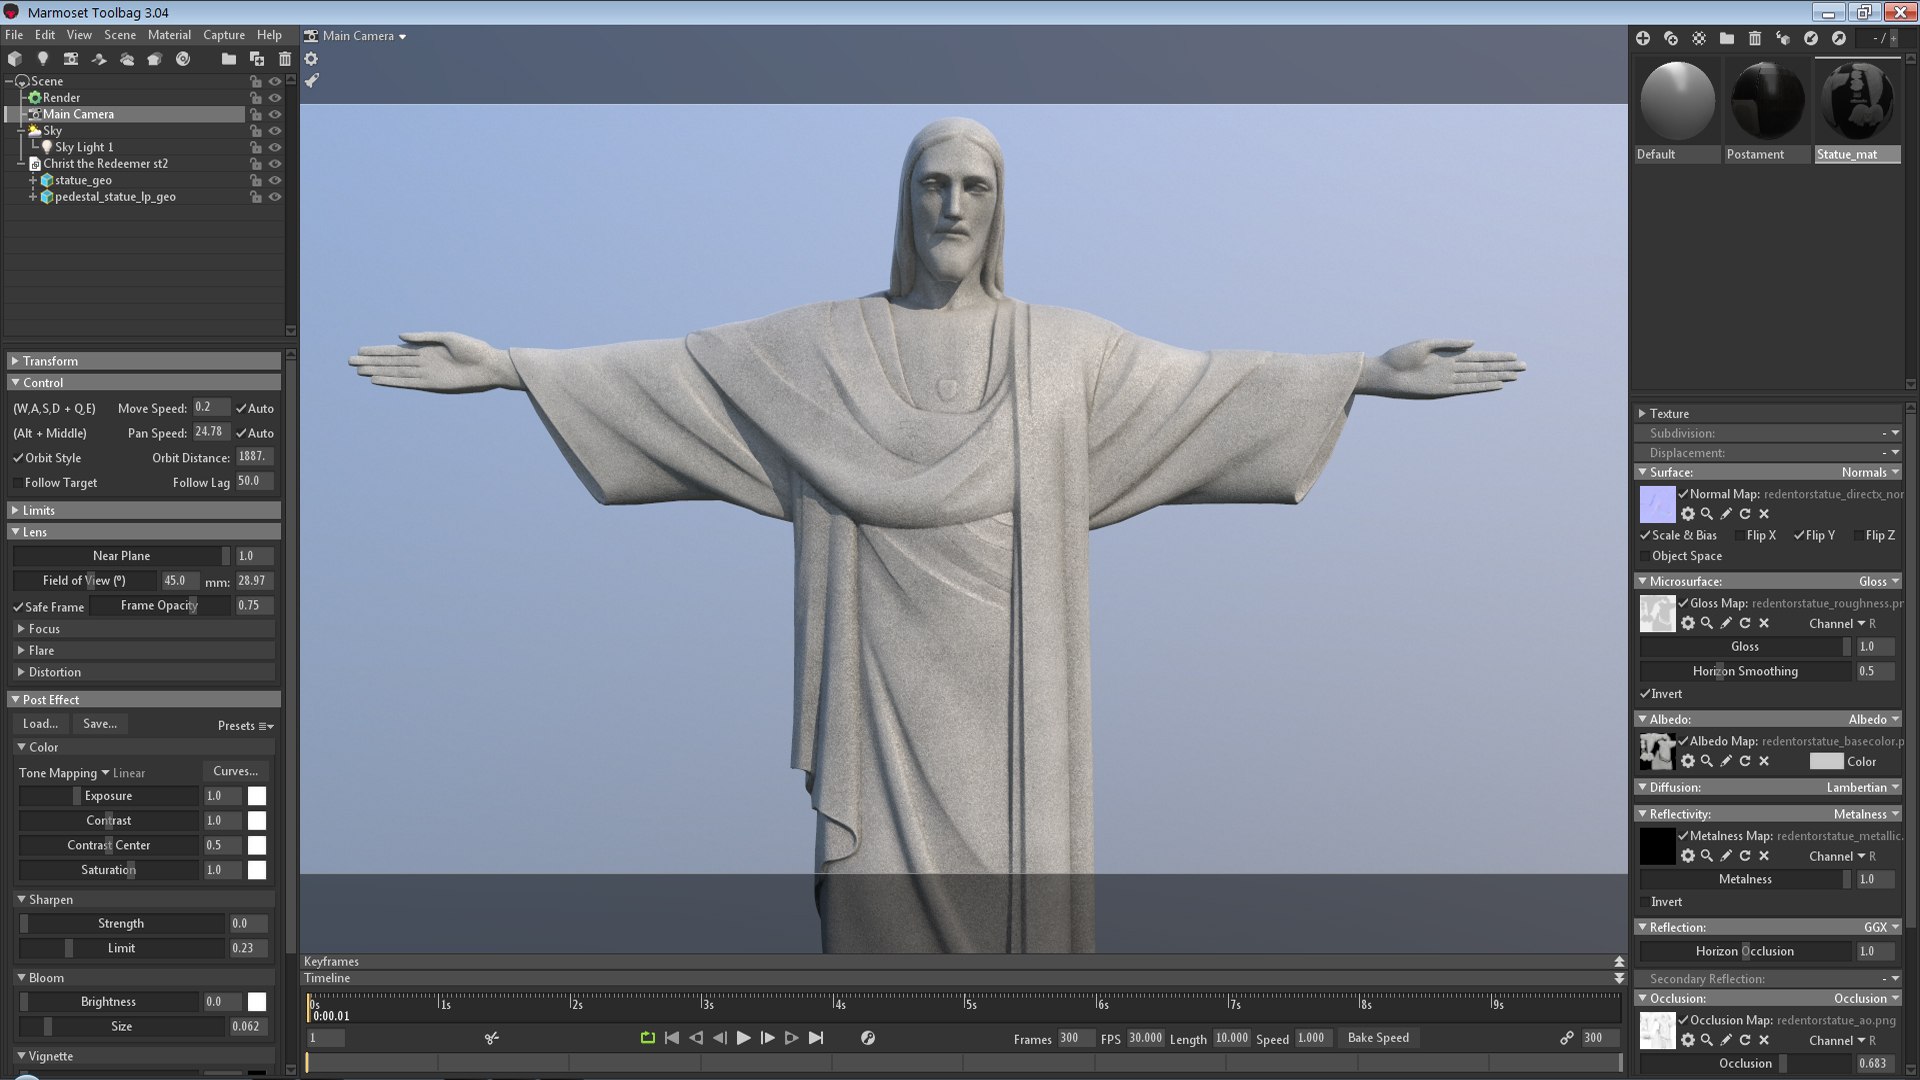This screenshot has width=1920, height=1080.
Task: Open the View menu
Action: [x=79, y=35]
